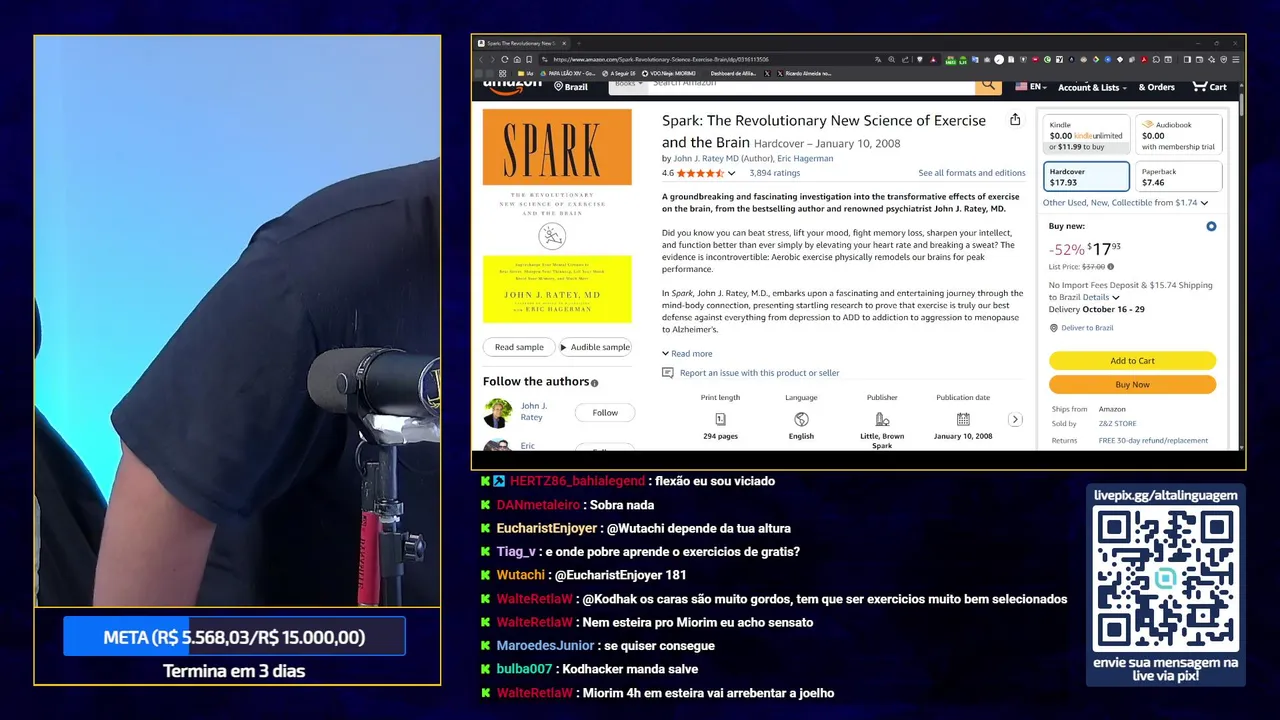1280x720 pixels.
Task: Click the Spark book cover image
Action: point(557,216)
